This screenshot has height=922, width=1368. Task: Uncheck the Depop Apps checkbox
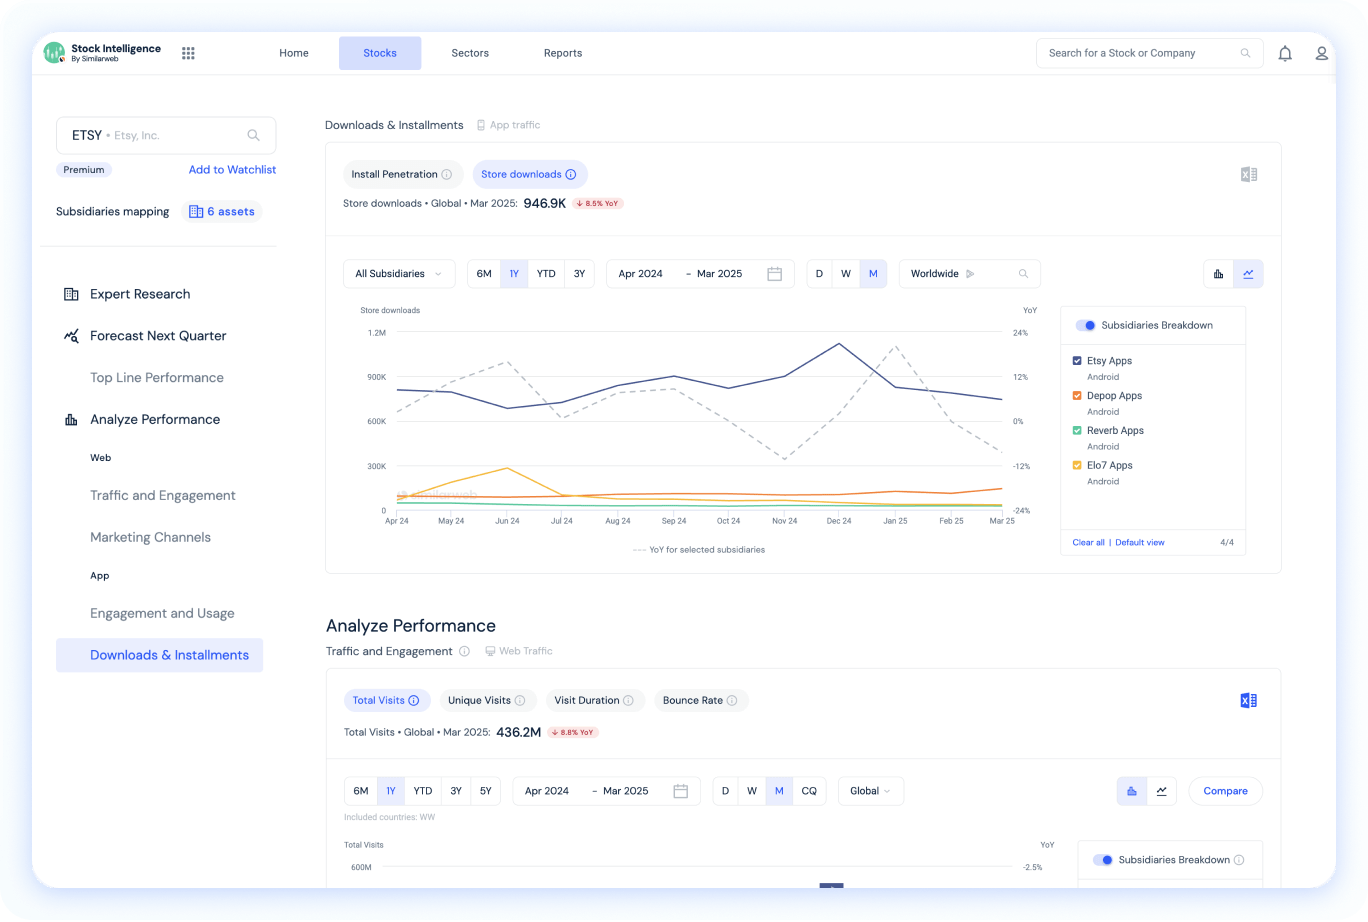click(x=1077, y=395)
